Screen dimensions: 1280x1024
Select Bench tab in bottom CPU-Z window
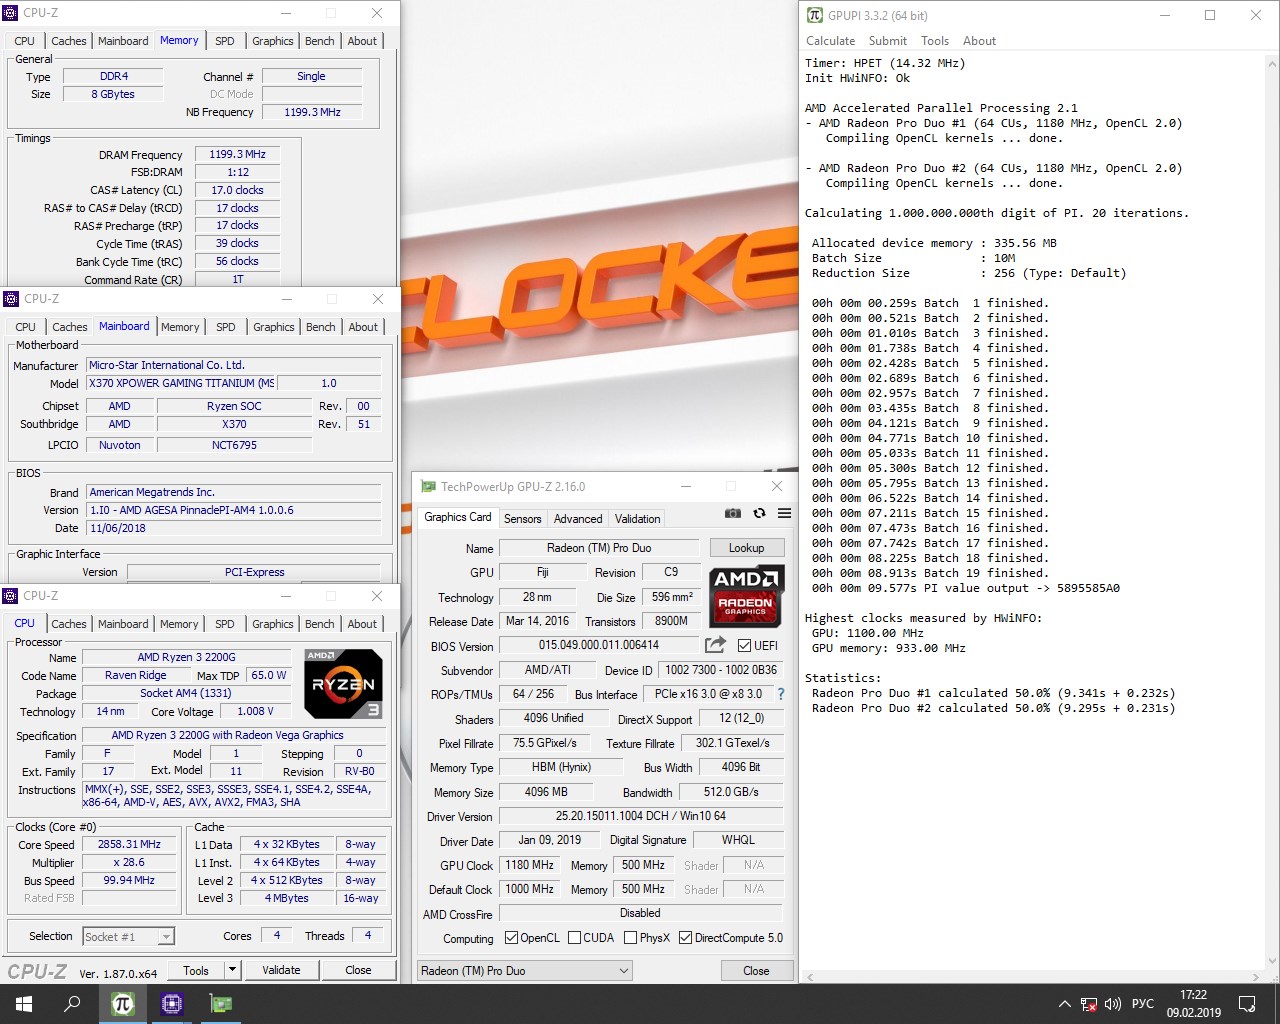320,624
